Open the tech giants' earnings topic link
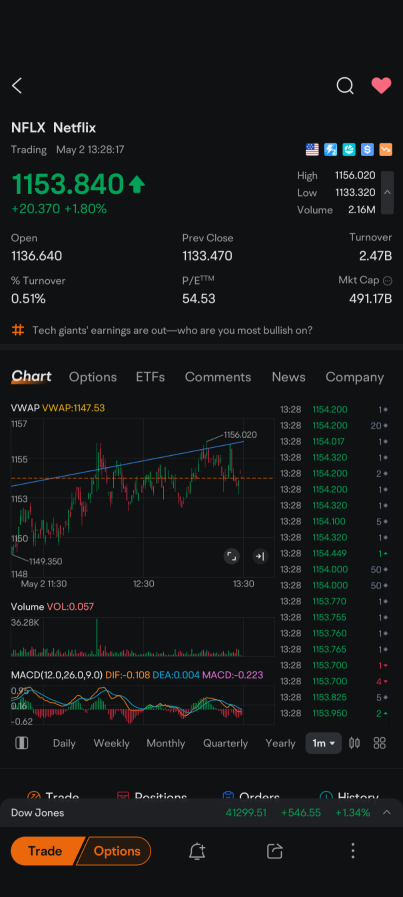403x897 pixels. (172, 330)
